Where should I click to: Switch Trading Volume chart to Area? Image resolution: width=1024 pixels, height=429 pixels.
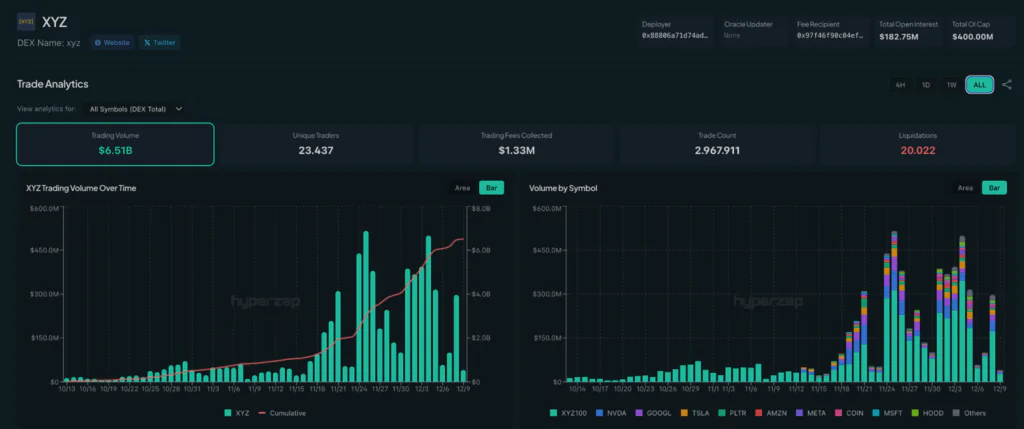[x=462, y=187]
